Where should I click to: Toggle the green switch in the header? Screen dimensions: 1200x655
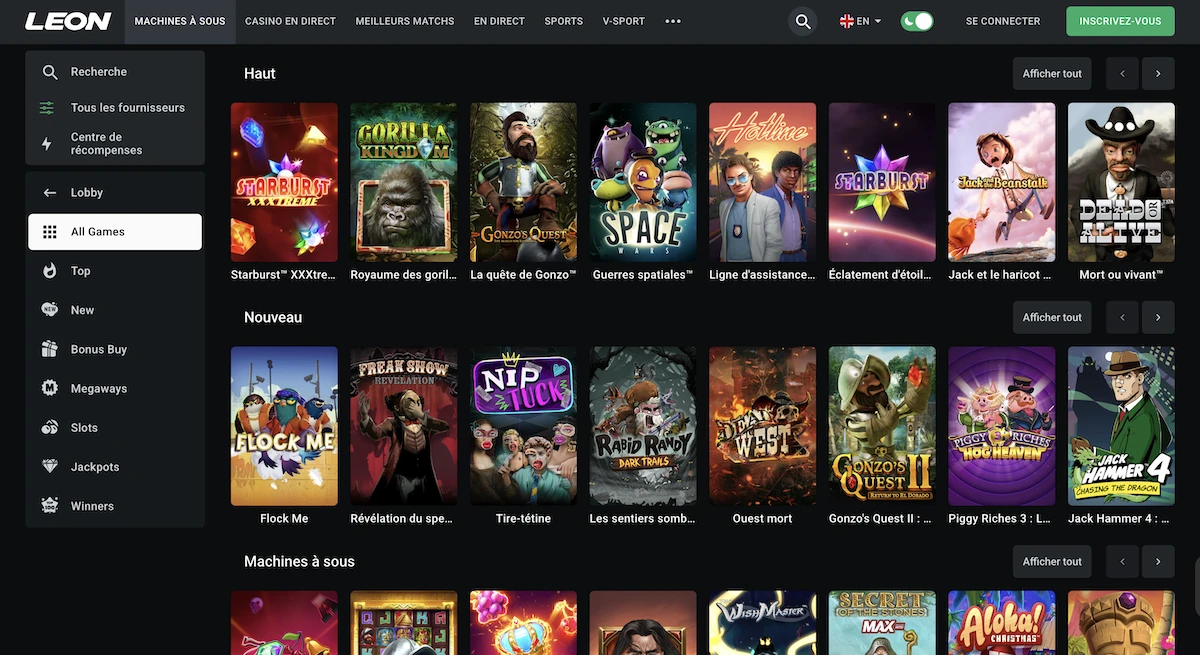916,20
